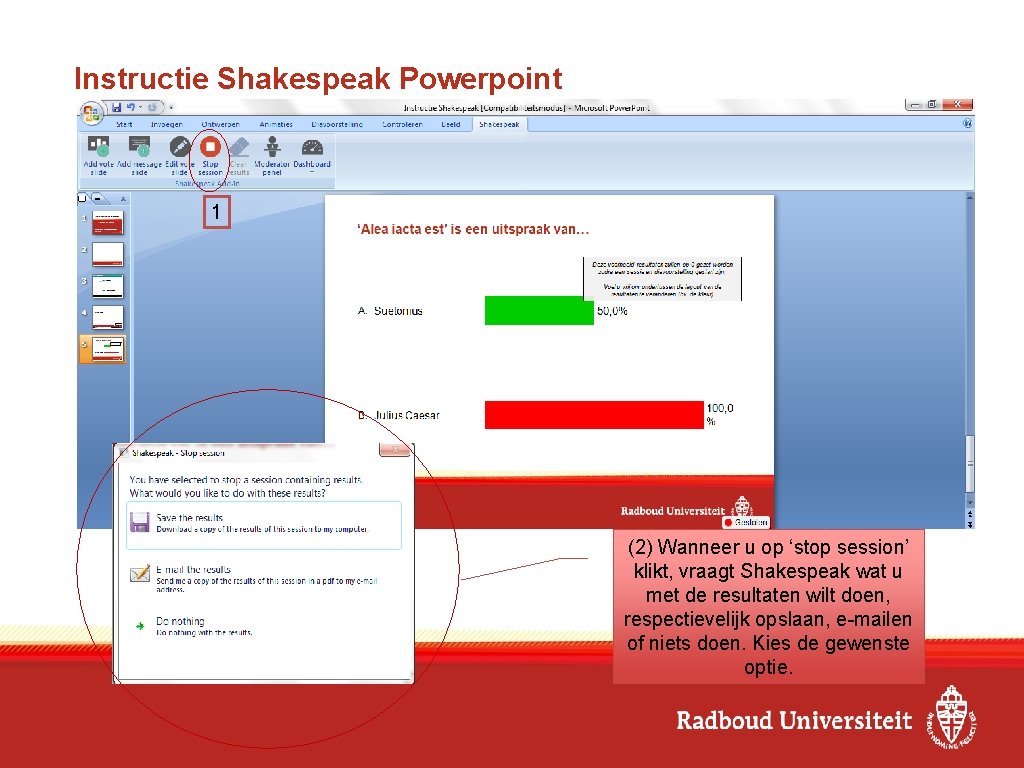Image resolution: width=1024 pixels, height=768 pixels.
Task: Click the next slide double-arrow button
Action: point(970,524)
